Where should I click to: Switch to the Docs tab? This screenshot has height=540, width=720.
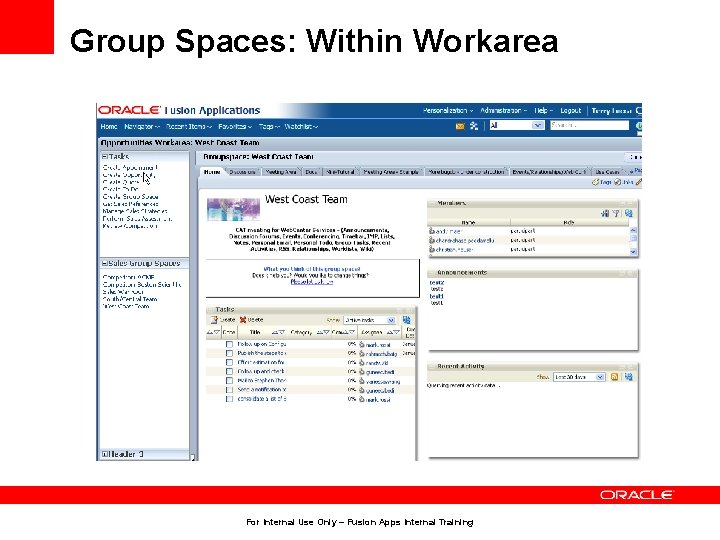tap(311, 172)
